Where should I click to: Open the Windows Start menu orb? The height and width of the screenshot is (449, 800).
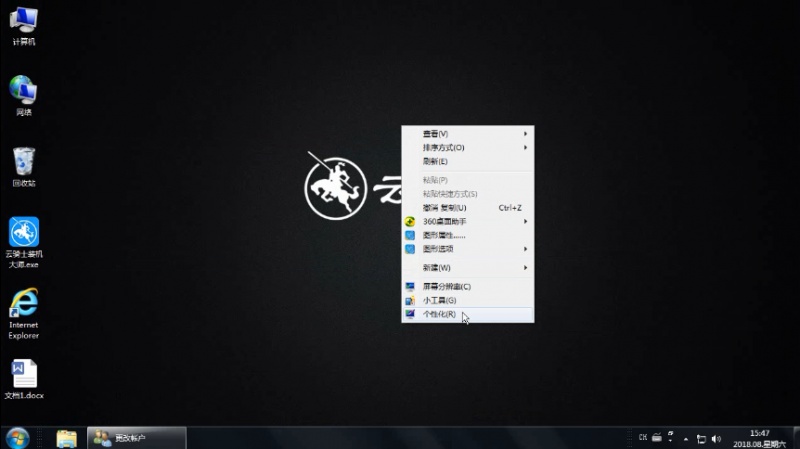click(x=17, y=438)
